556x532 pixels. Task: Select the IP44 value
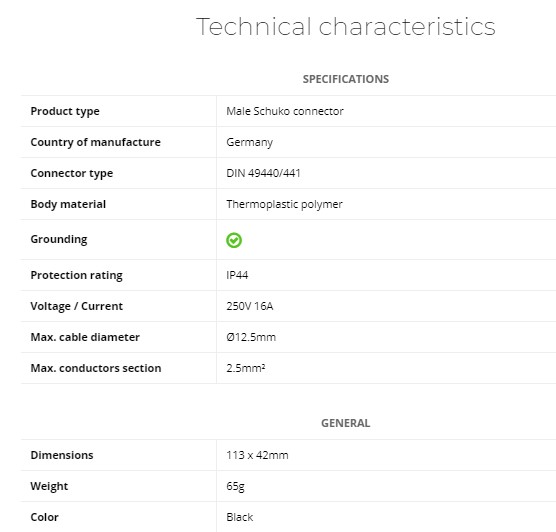coord(237,275)
